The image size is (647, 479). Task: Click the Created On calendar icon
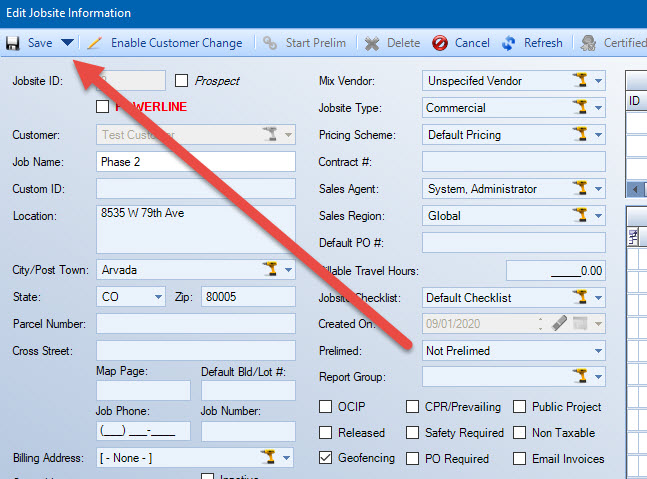point(580,323)
